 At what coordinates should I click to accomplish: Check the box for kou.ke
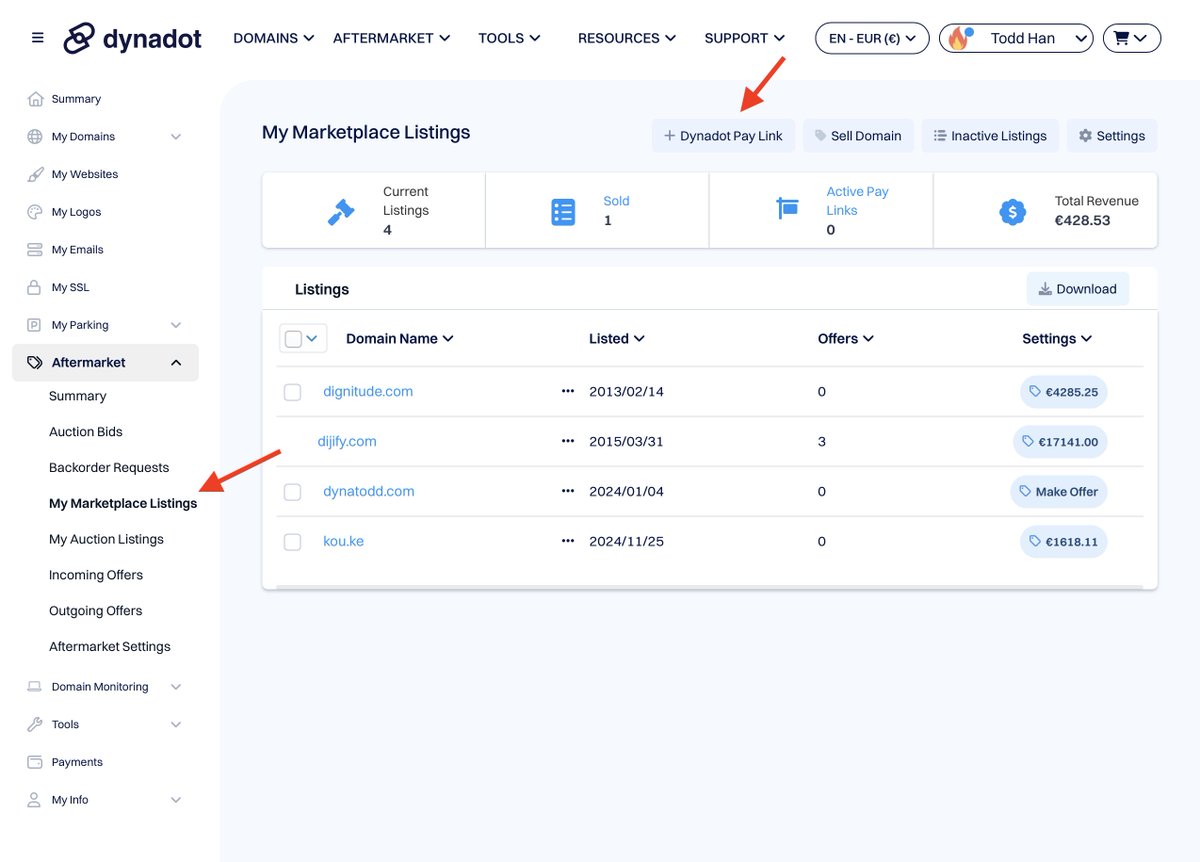pos(292,542)
